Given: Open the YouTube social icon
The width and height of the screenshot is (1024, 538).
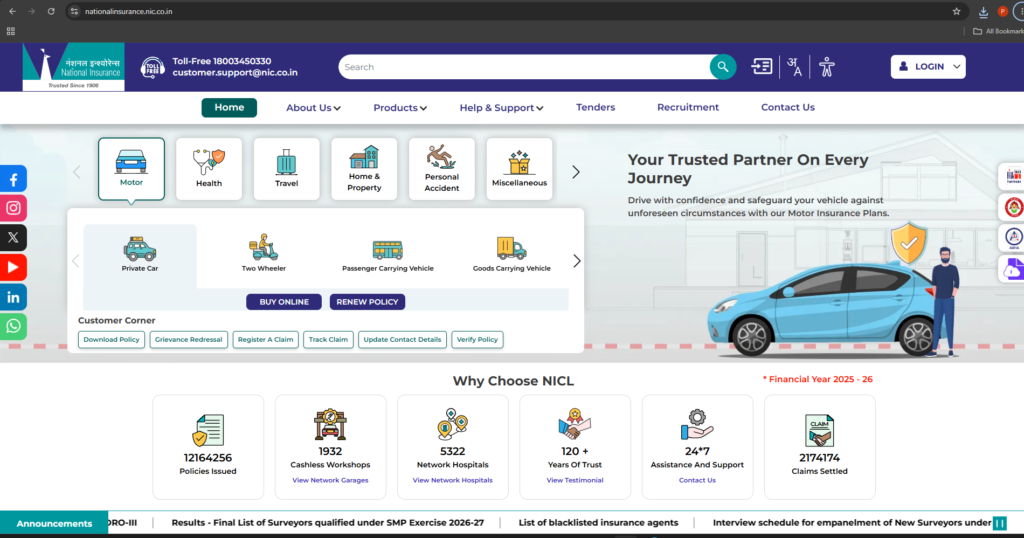Looking at the screenshot, I should [x=13, y=267].
